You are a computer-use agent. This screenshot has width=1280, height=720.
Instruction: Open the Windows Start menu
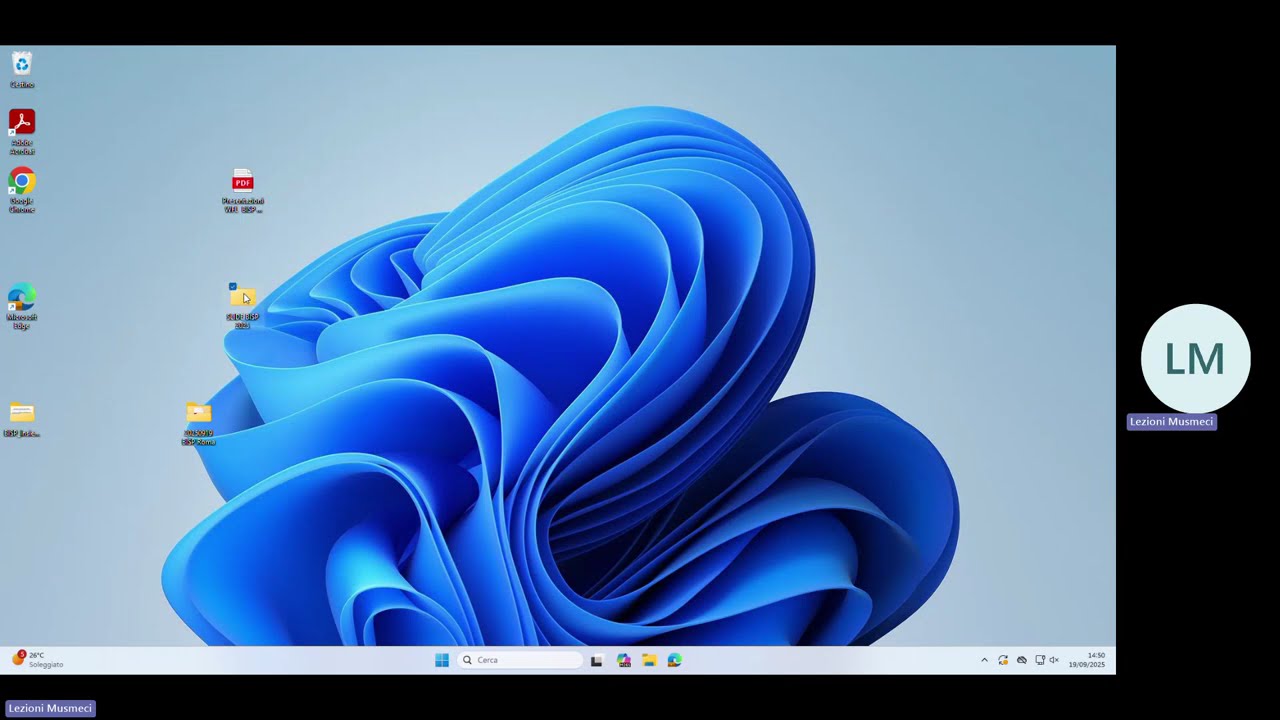point(442,660)
